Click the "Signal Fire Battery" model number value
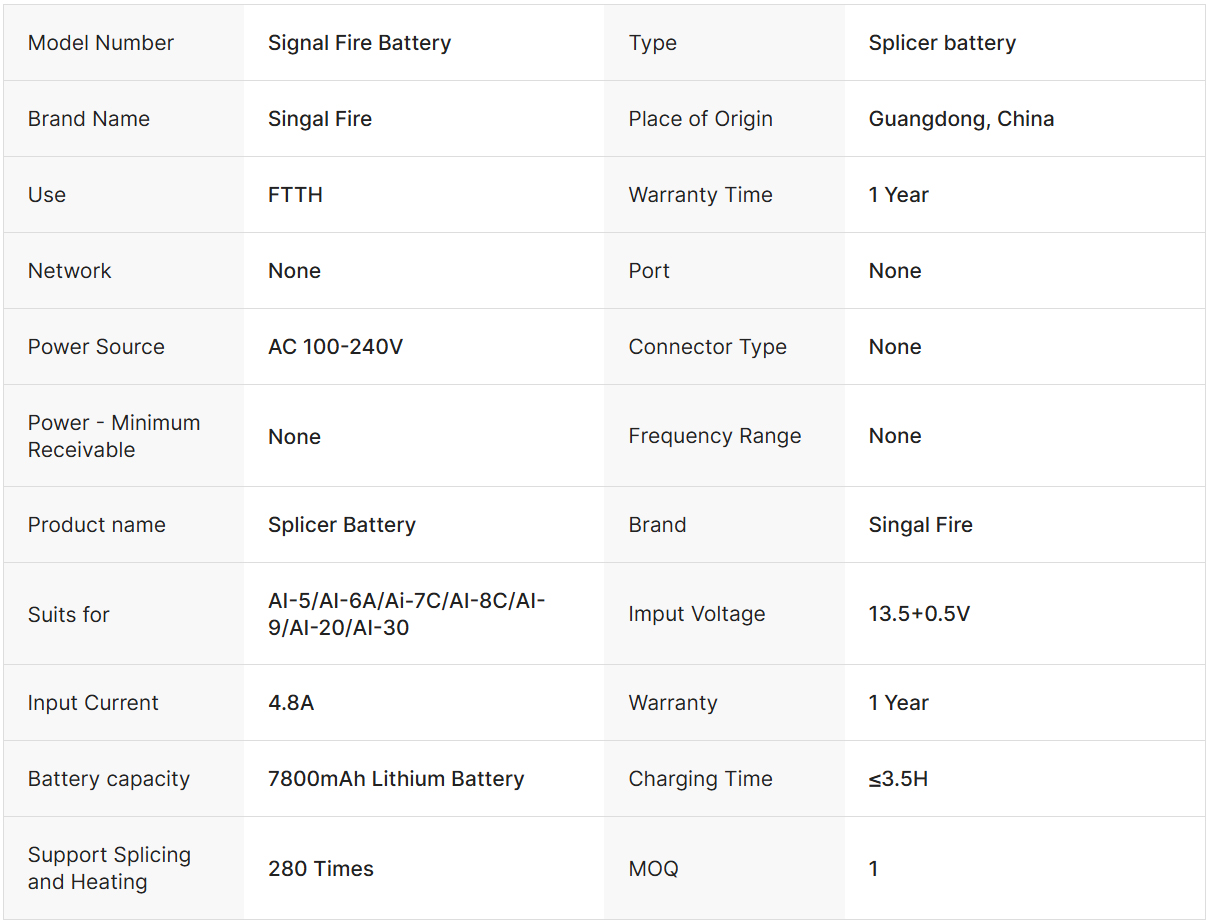 (x=359, y=43)
